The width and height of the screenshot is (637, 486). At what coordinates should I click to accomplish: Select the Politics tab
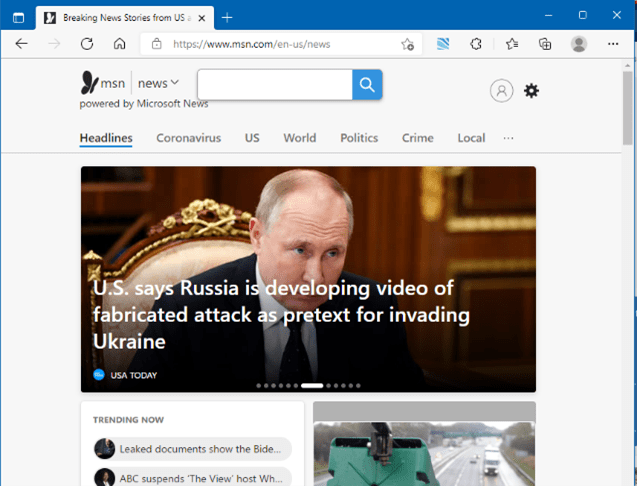(x=359, y=138)
